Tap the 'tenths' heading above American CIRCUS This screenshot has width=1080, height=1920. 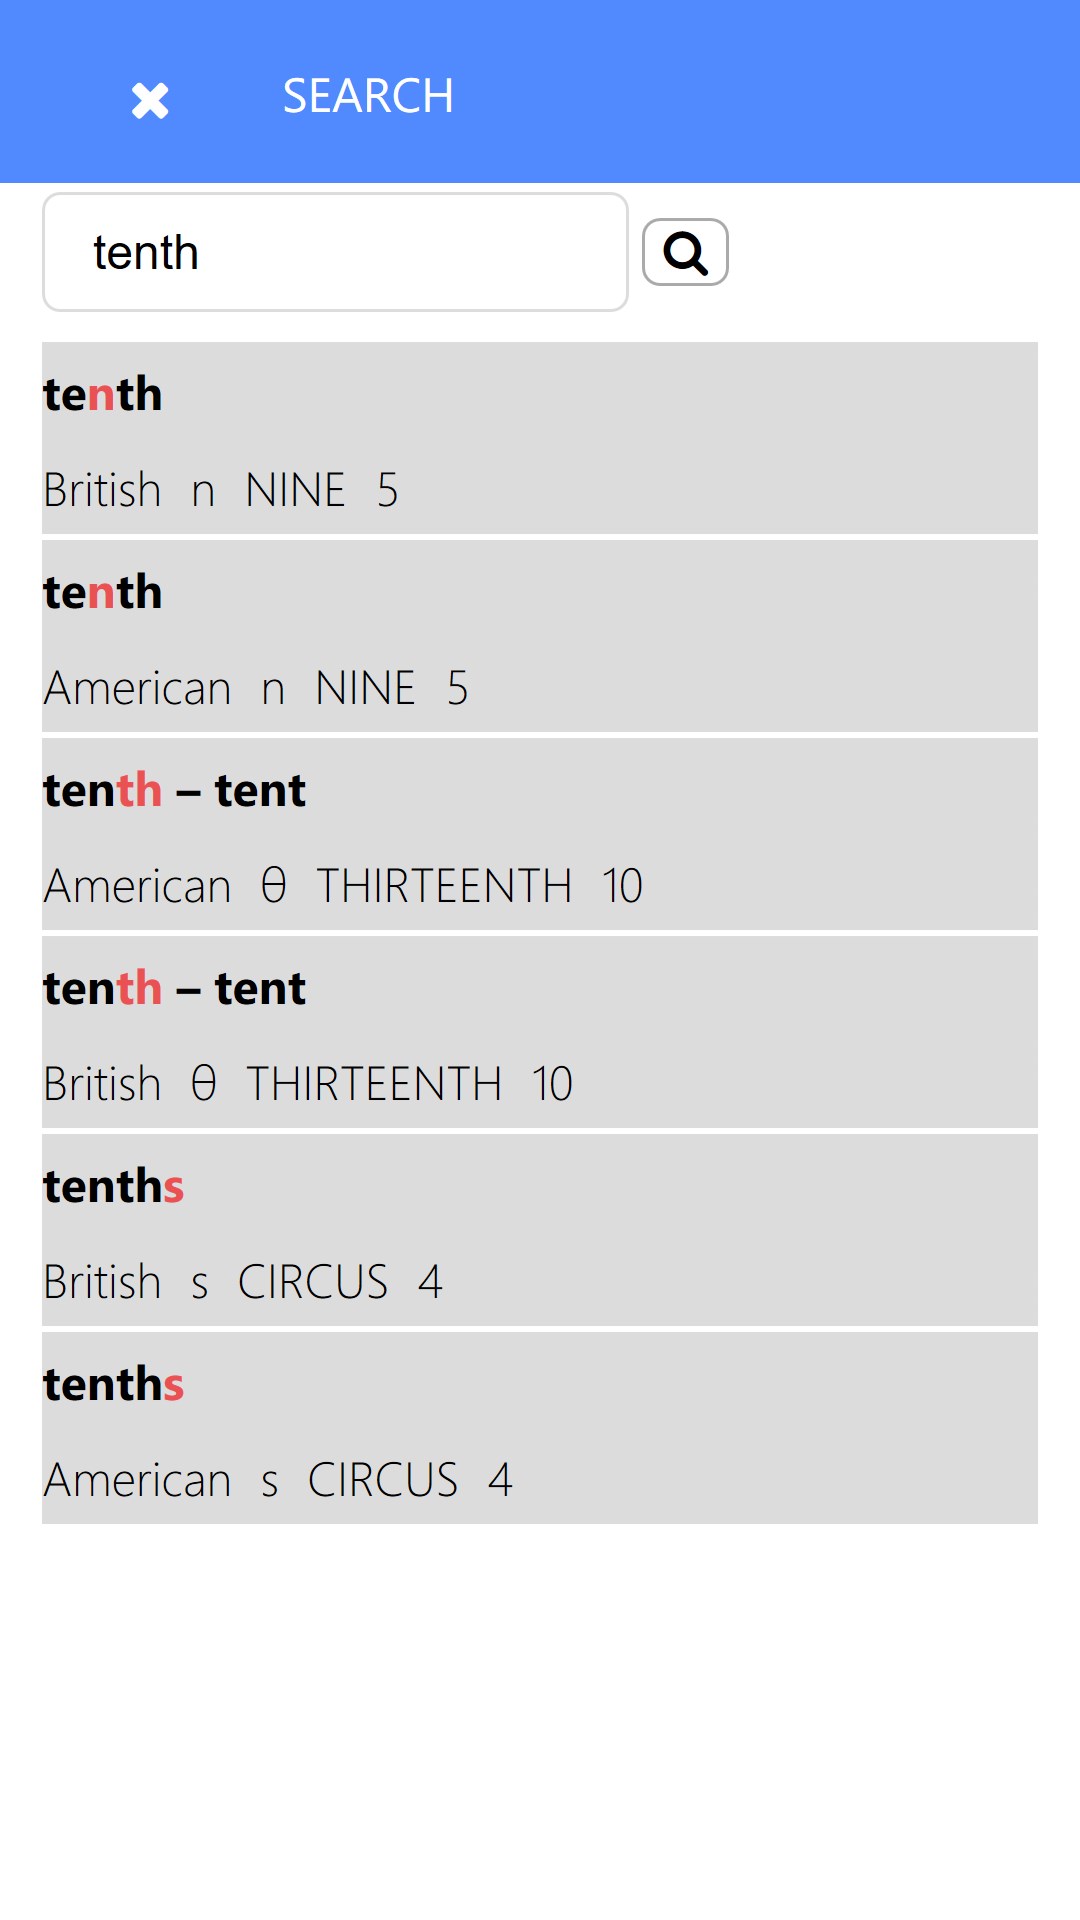coord(114,1384)
